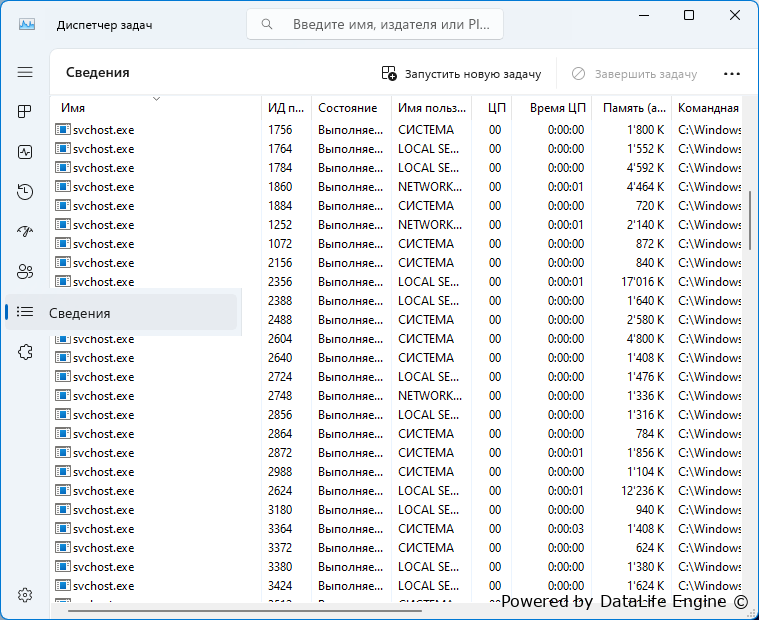759x620 pixels.
Task: Click PID cell 1860
Action: coord(280,187)
